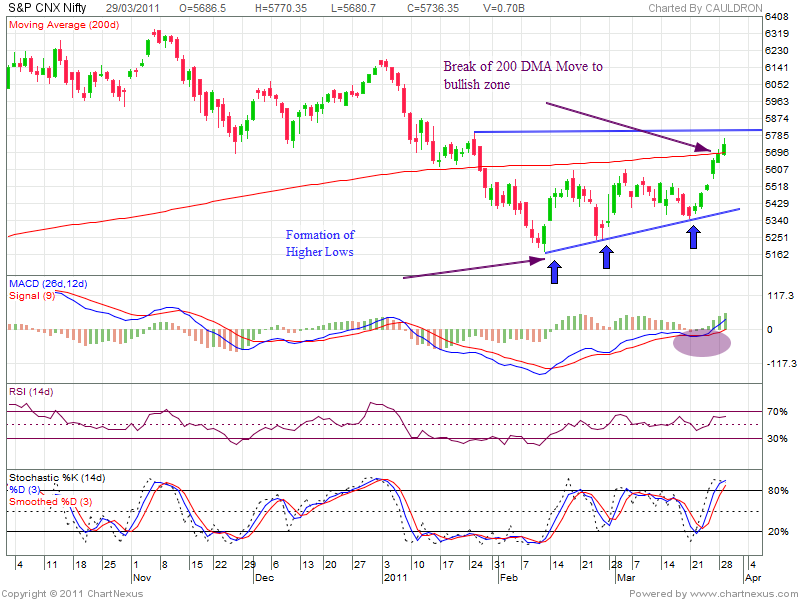Click the Signal (9) legend label
This screenshot has width=800, height=600.
32,296
